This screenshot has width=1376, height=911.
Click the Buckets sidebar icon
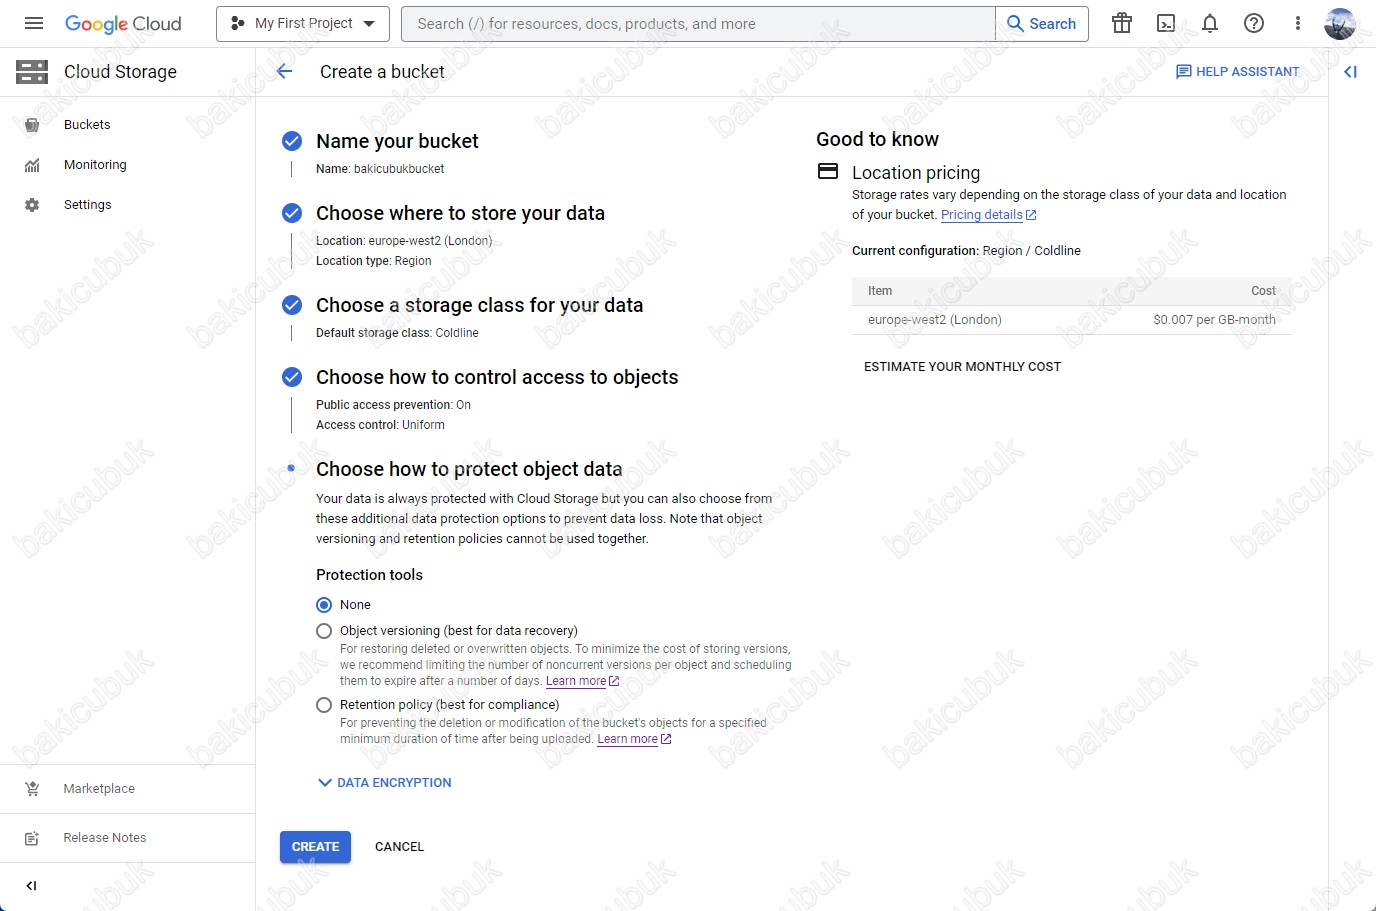pyautogui.click(x=32, y=125)
